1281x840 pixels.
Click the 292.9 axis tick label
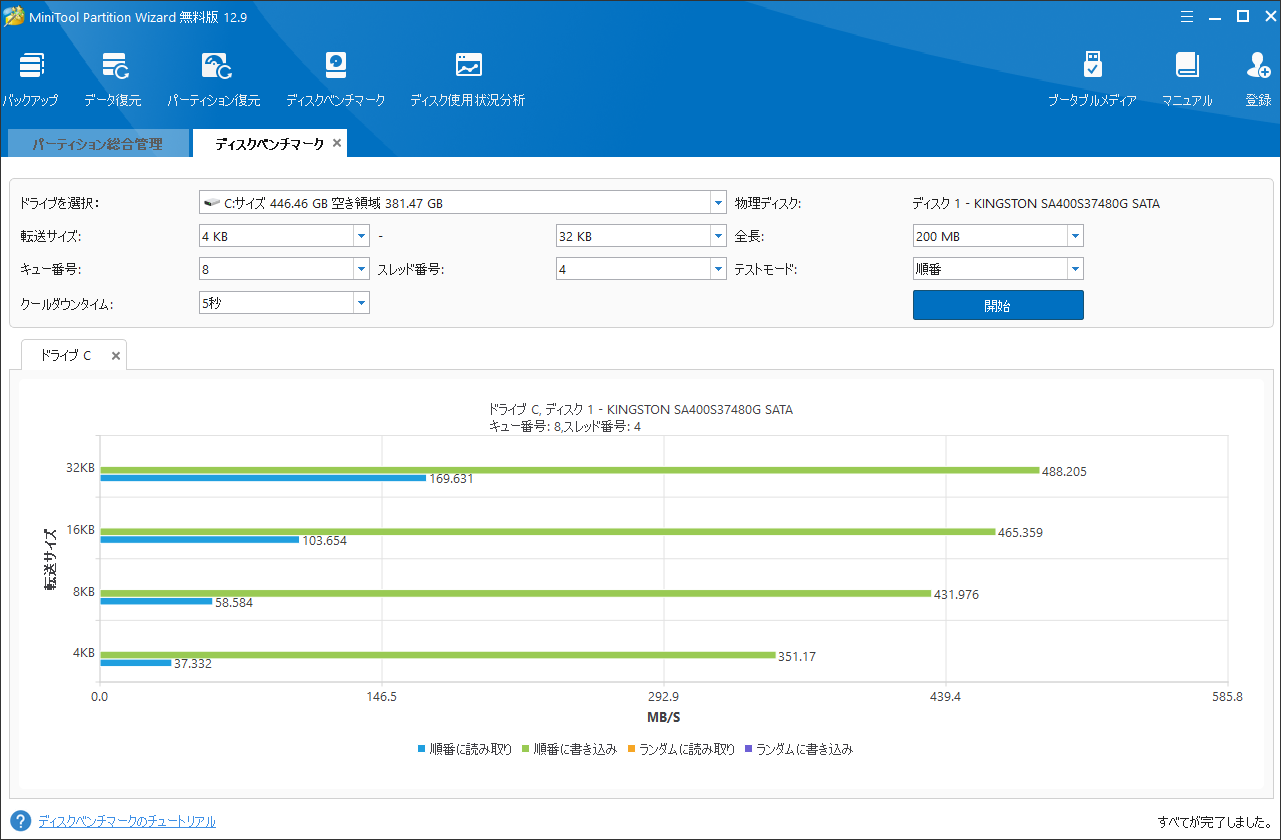tap(663, 697)
